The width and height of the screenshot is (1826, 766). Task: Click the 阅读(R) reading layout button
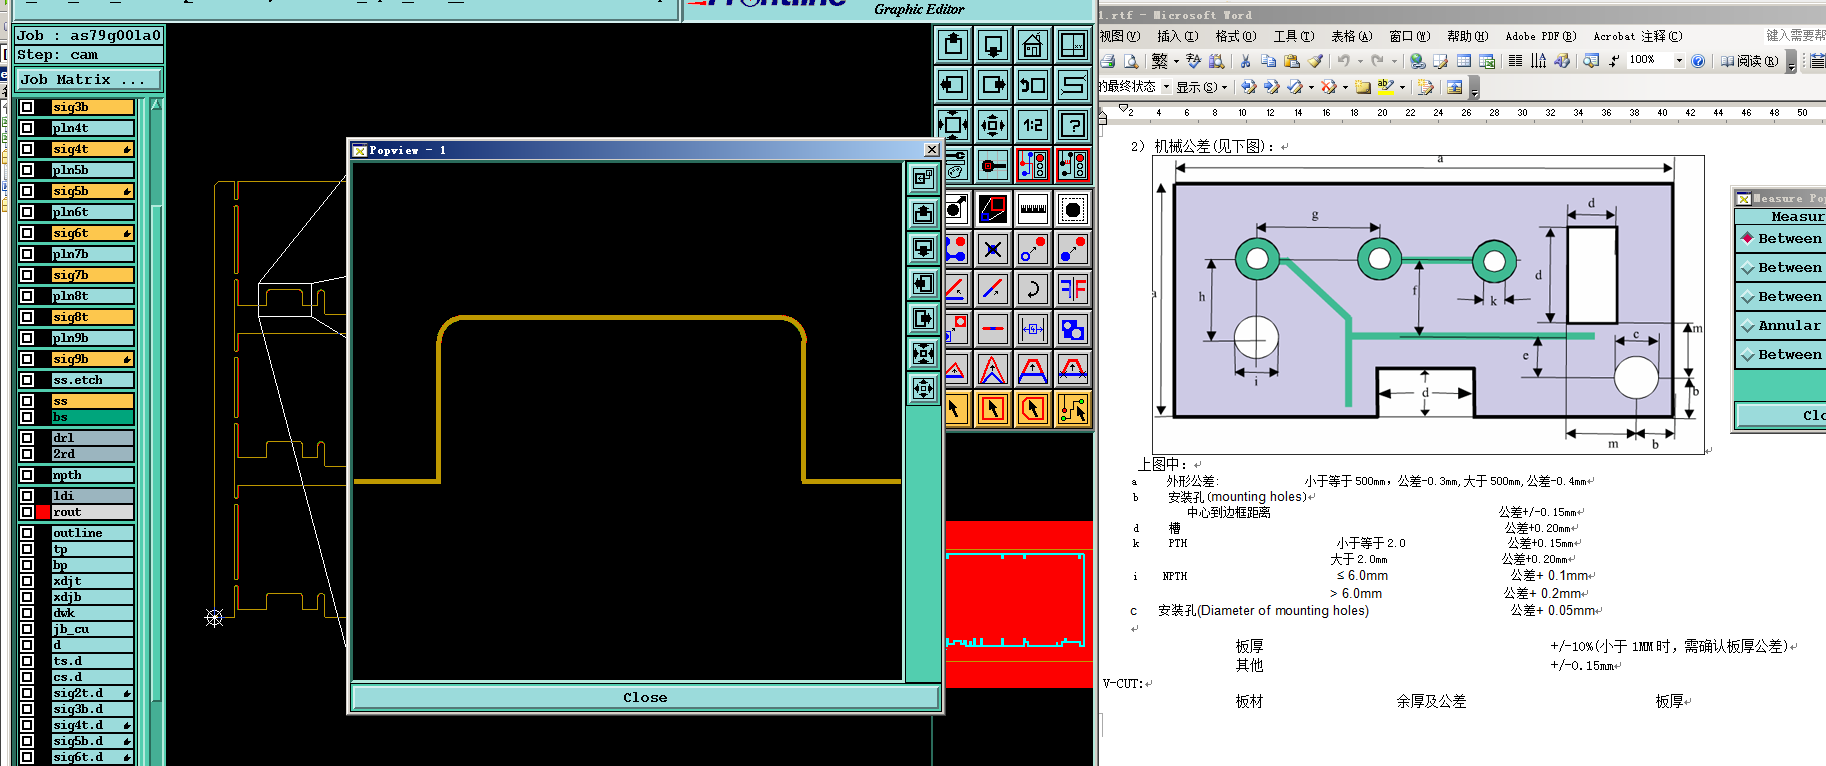[1749, 61]
